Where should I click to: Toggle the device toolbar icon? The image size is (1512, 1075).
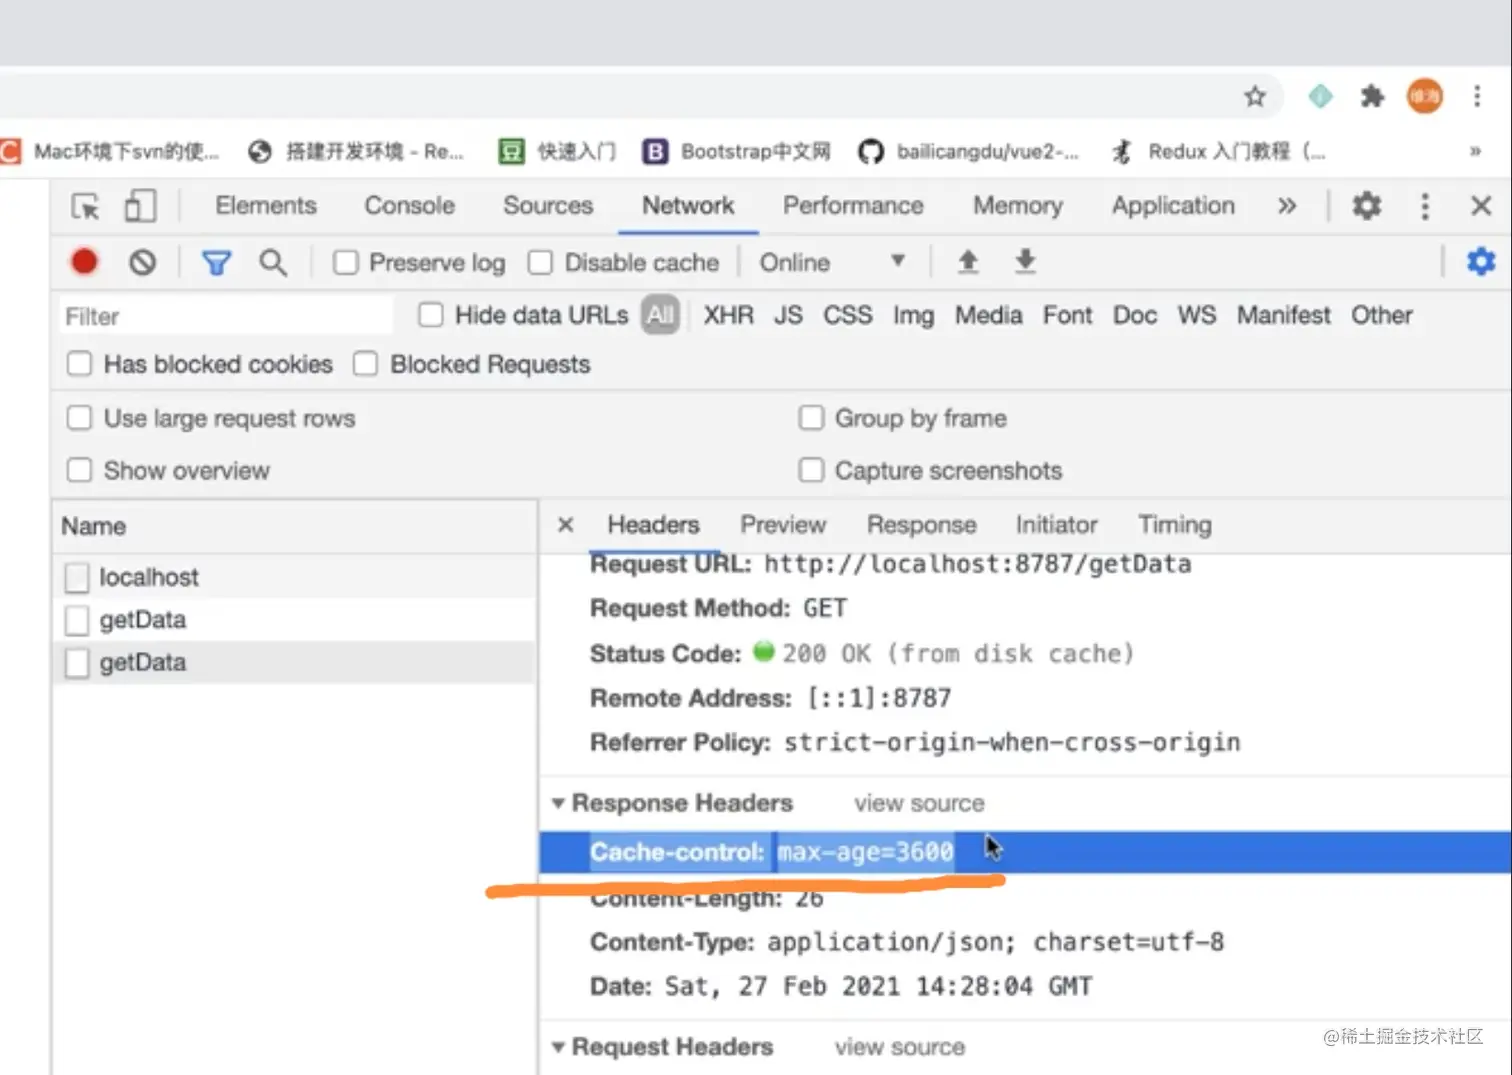tap(140, 206)
